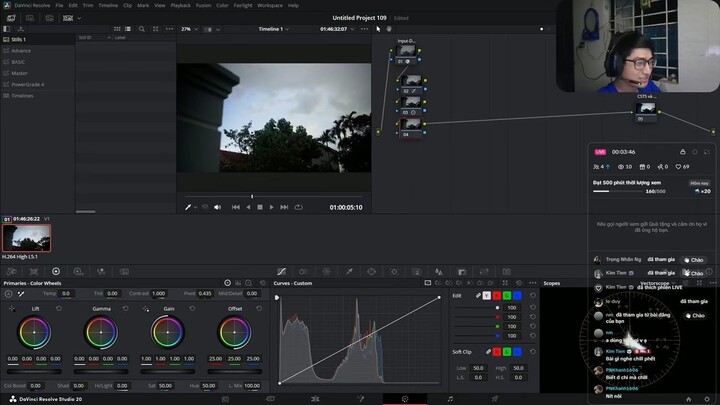Sort gallery by the Still ID column arrow
This screenshot has height=405, width=720.
click(109, 38)
